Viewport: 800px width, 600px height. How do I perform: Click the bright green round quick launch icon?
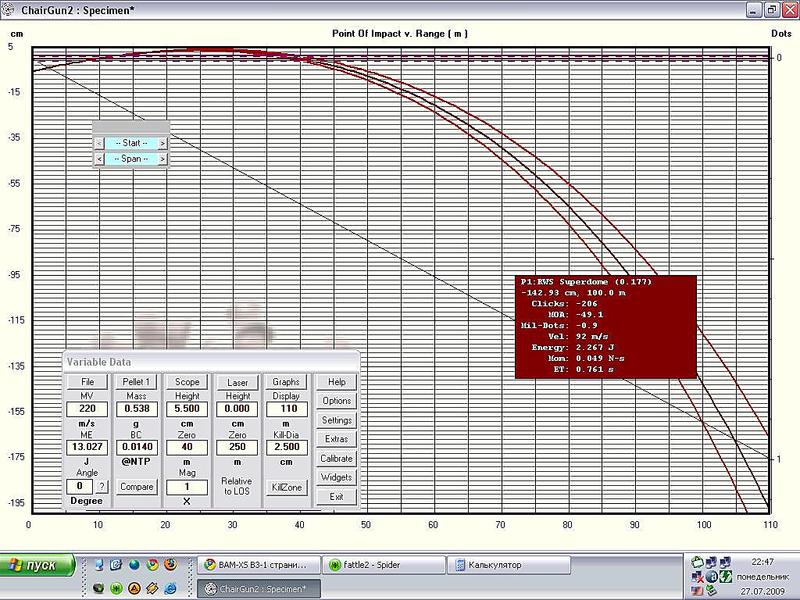click(116, 588)
